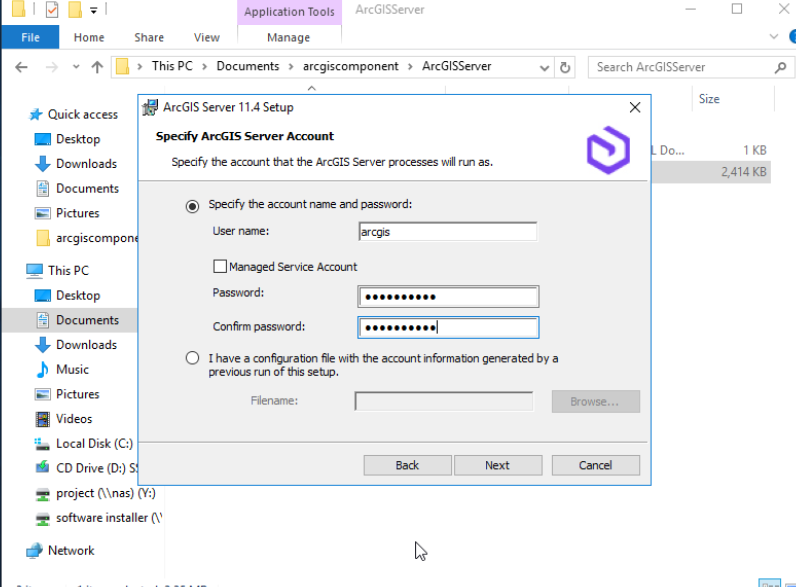Click into the Confirm password field
796x587 pixels.
point(448,328)
